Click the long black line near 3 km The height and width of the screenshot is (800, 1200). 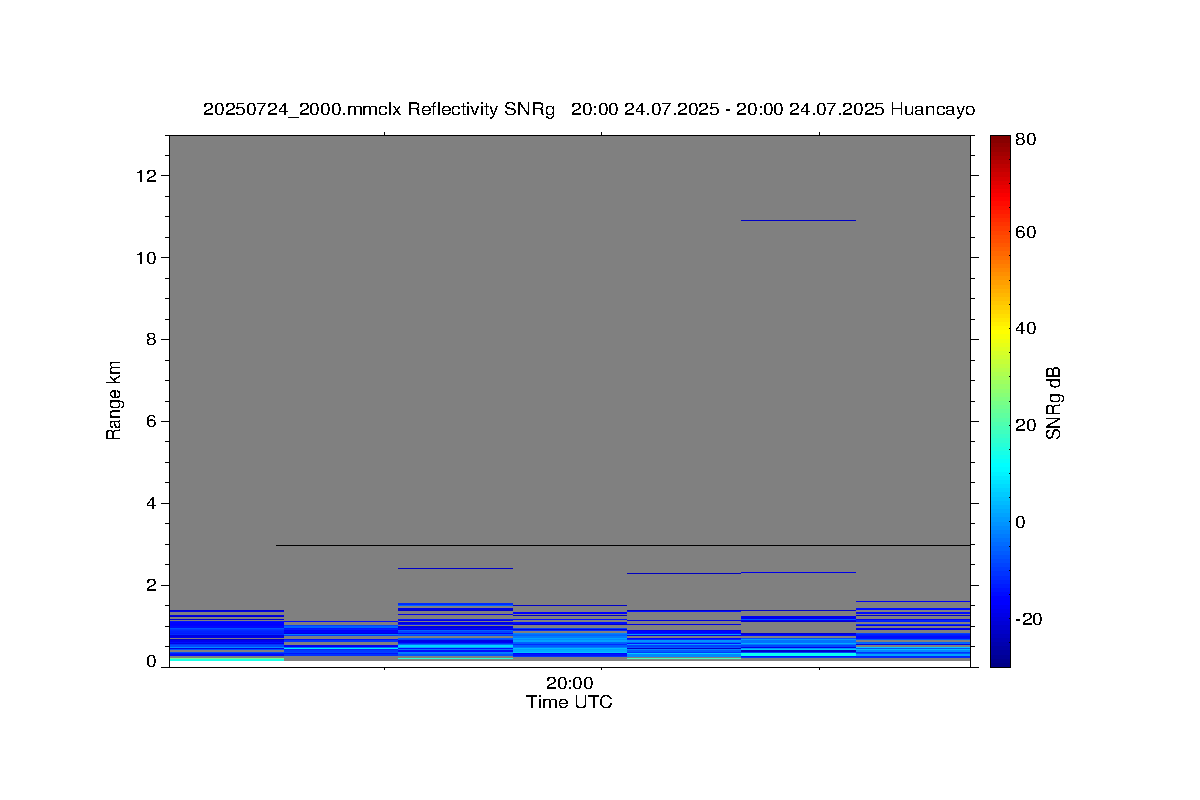click(622, 545)
